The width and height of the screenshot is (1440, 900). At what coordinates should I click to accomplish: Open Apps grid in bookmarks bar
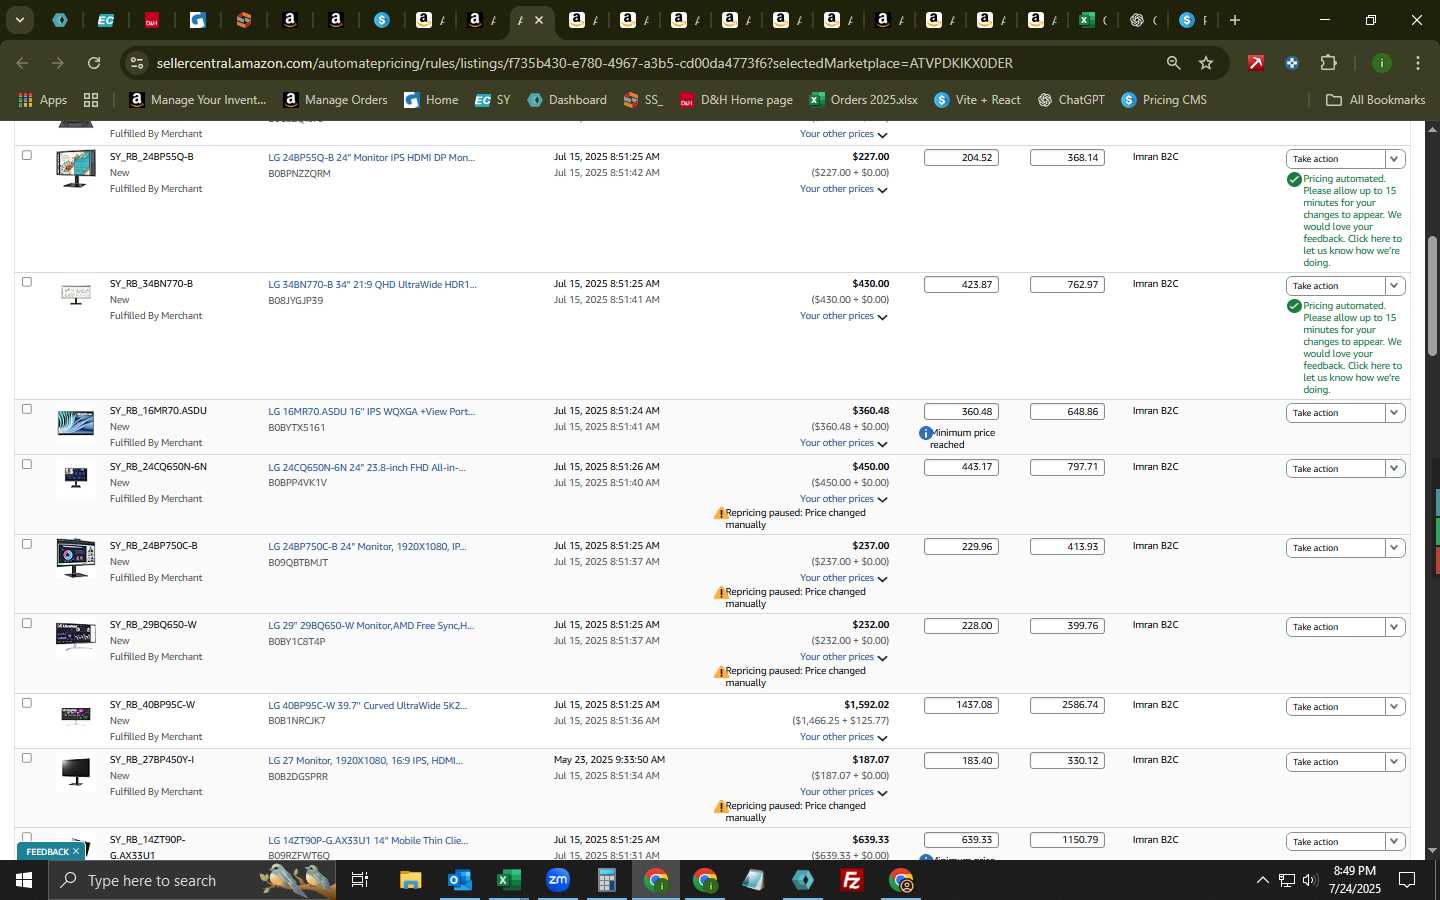(42, 100)
